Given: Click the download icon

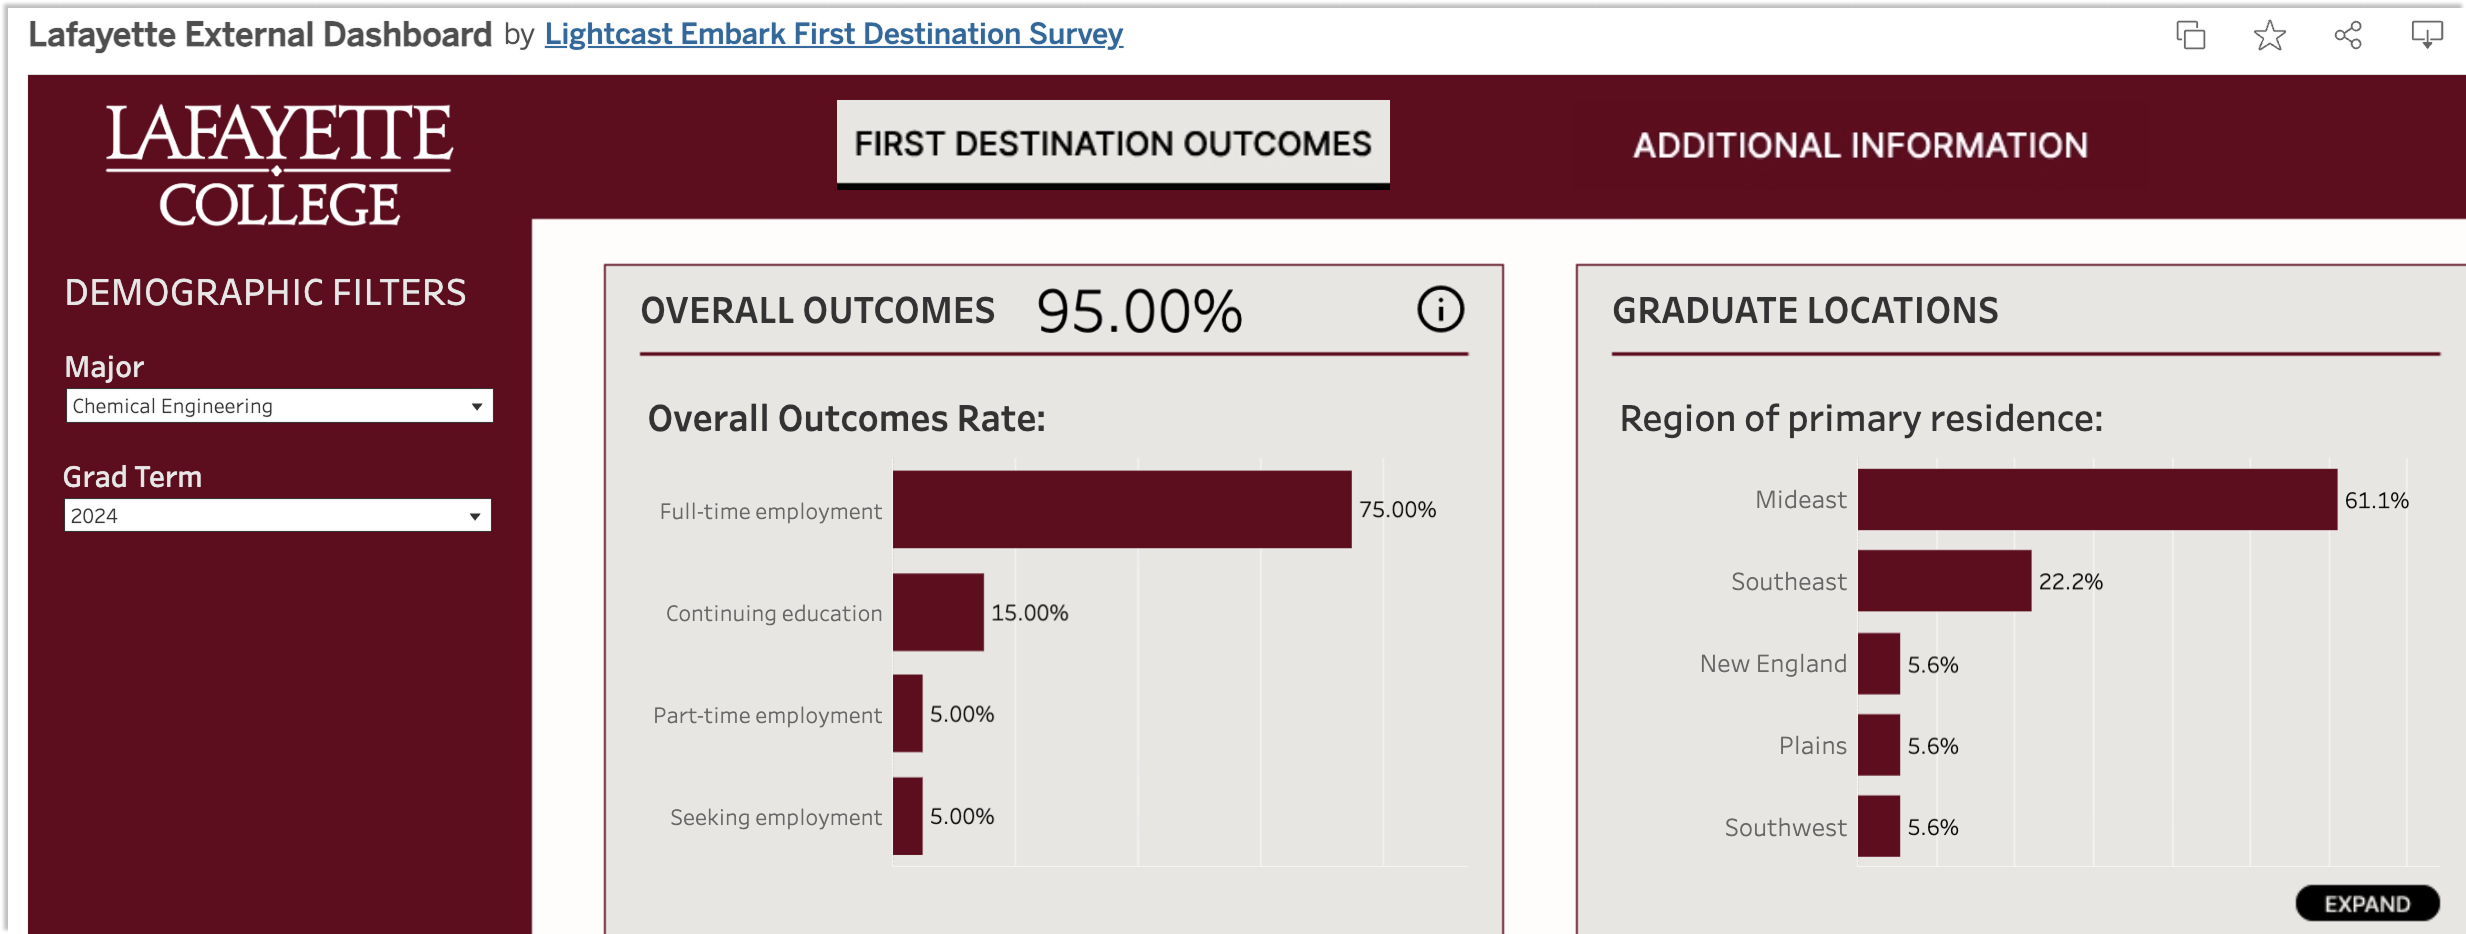Looking at the screenshot, I should [x=2426, y=36].
